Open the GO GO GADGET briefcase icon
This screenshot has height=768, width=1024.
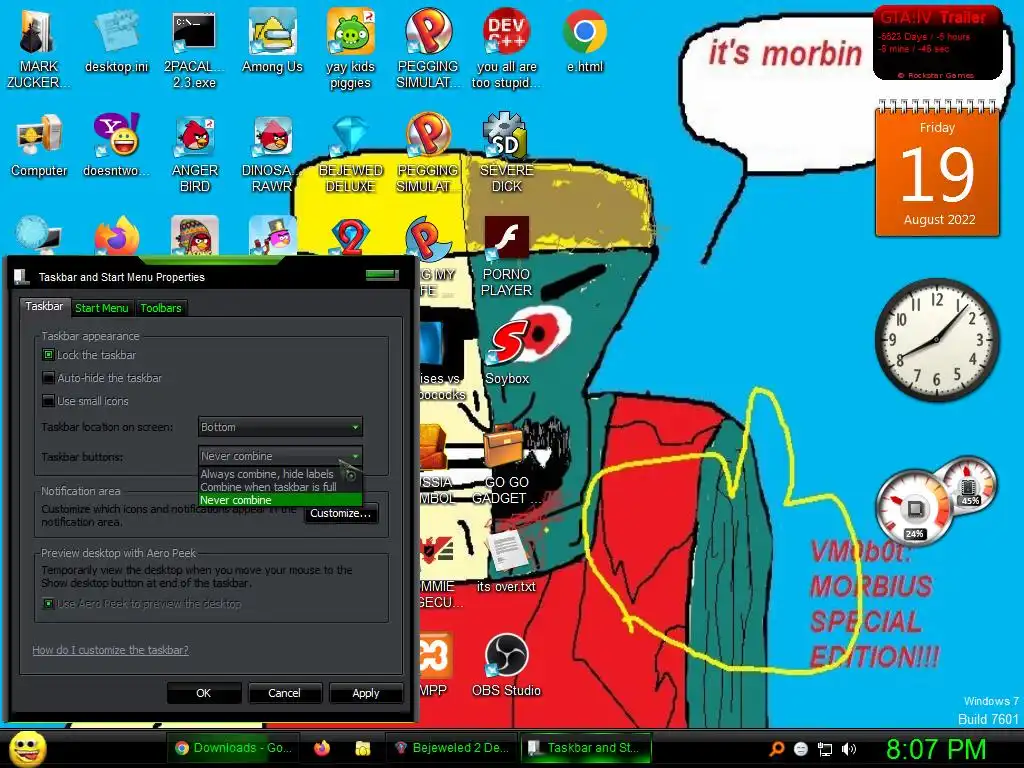click(506, 464)
